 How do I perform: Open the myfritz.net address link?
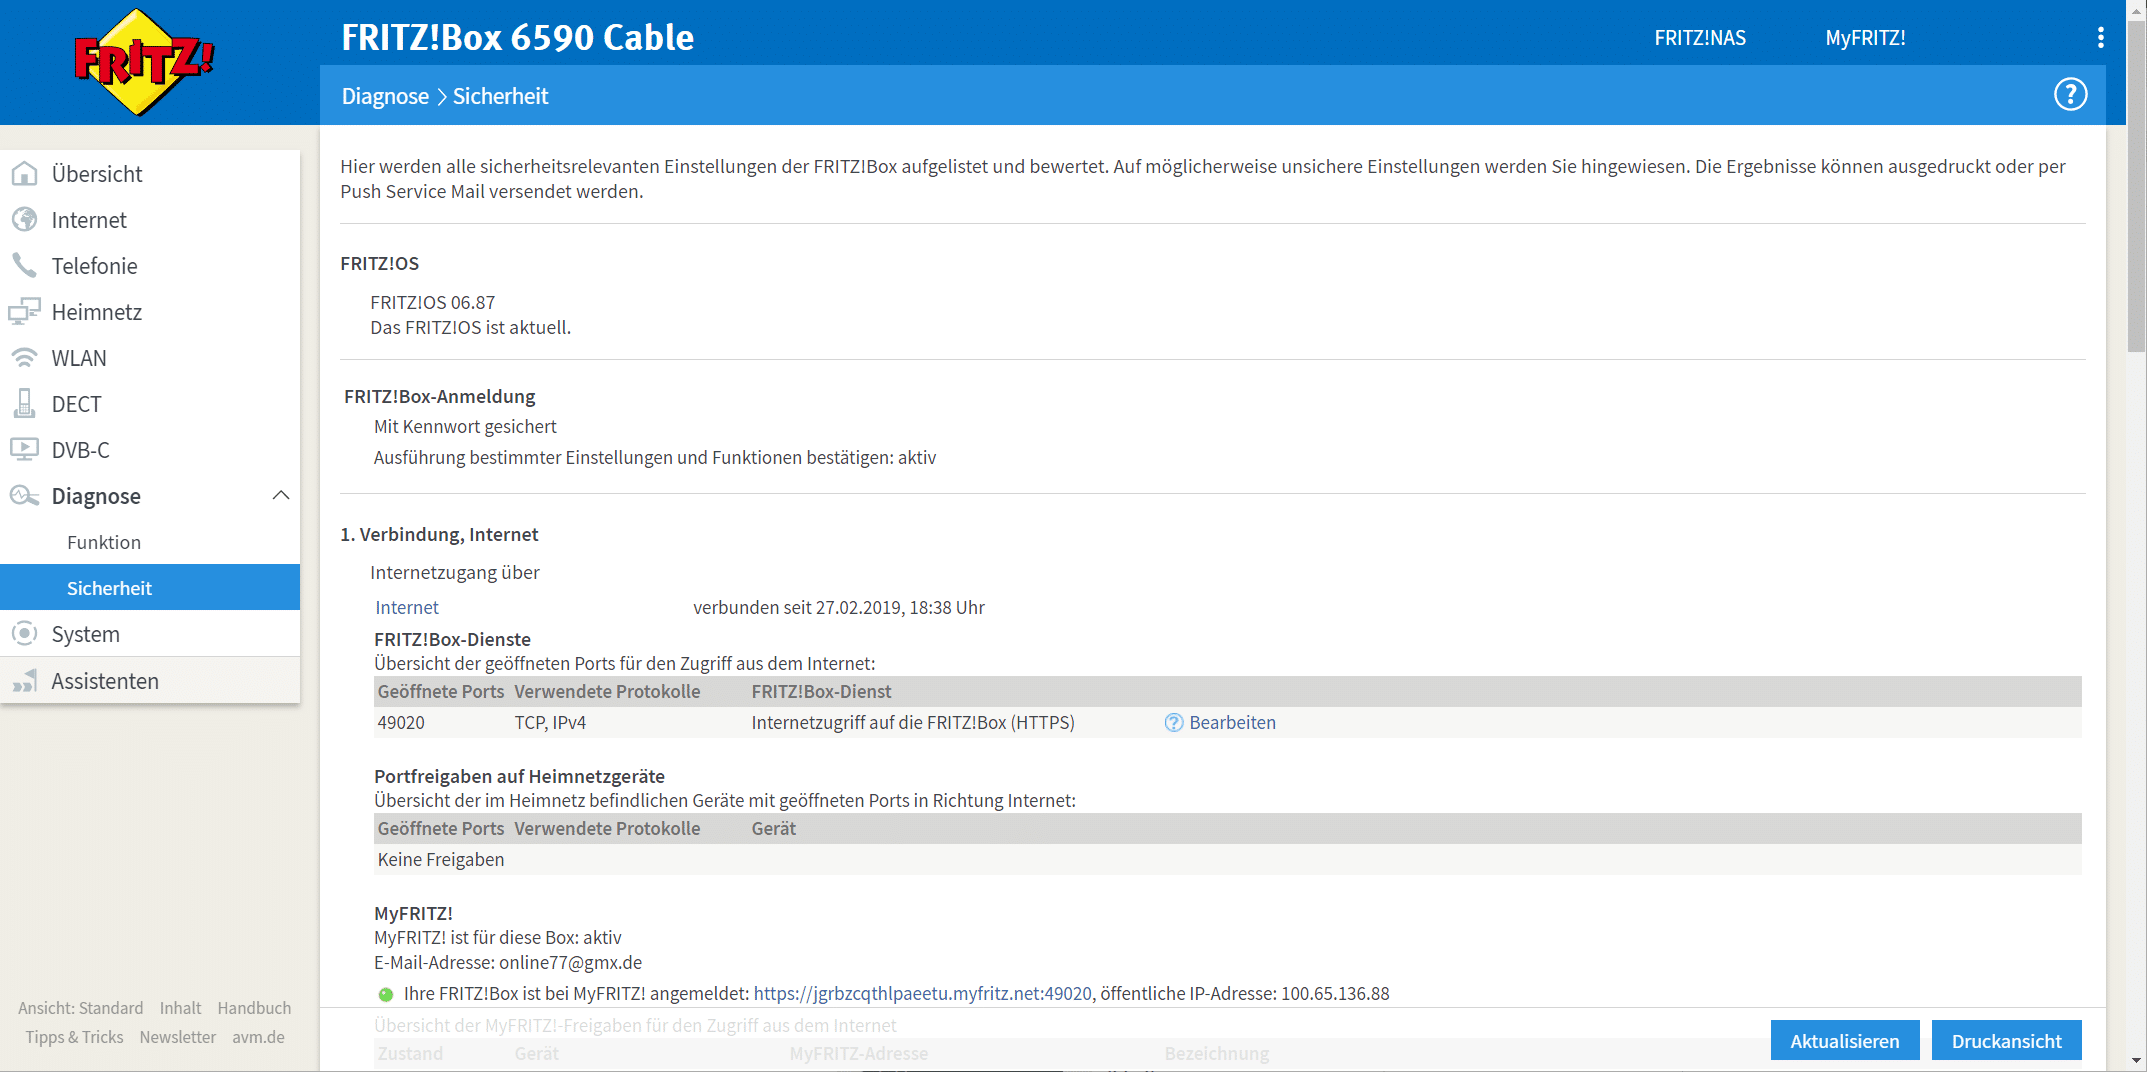click(922, 994)
